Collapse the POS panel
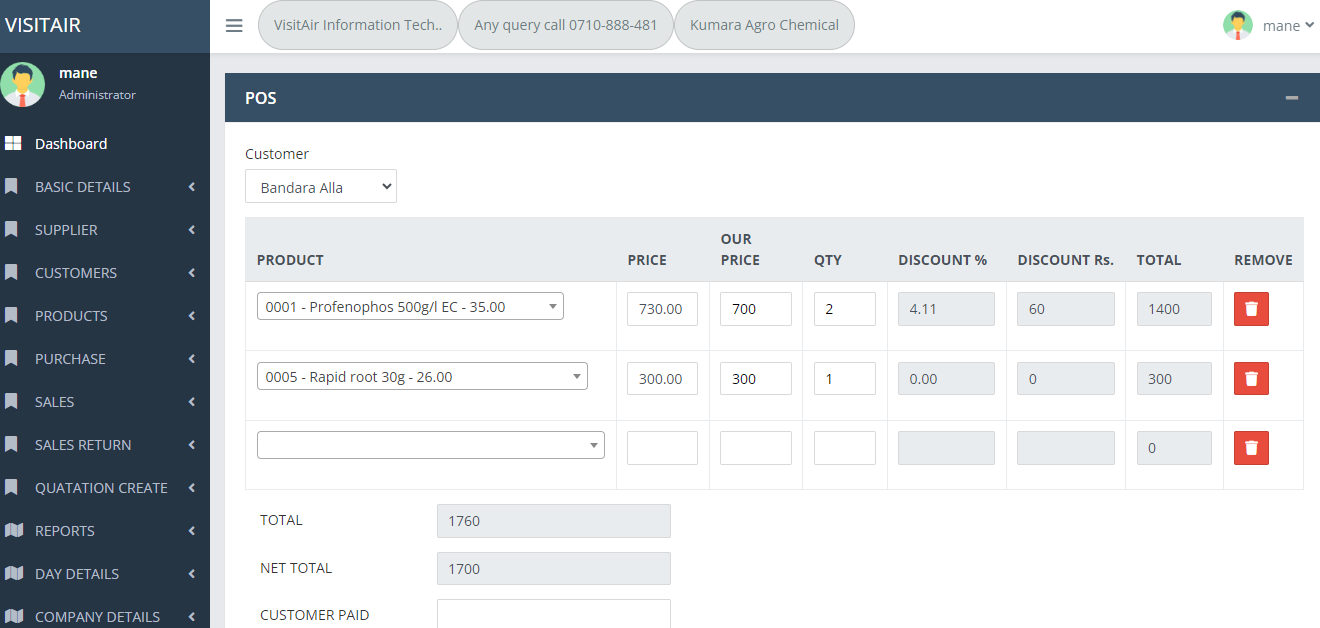This screenshot has height=628, width=1320. 1291,98
